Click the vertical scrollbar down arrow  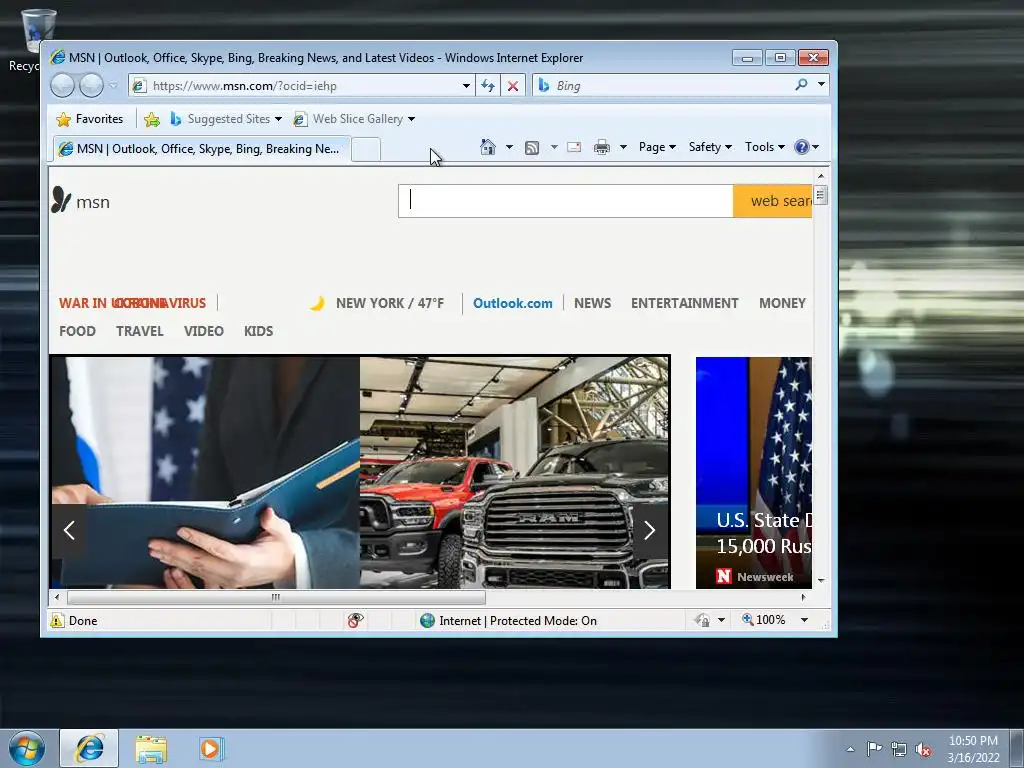pyautogui.click(x=821, y=580)
